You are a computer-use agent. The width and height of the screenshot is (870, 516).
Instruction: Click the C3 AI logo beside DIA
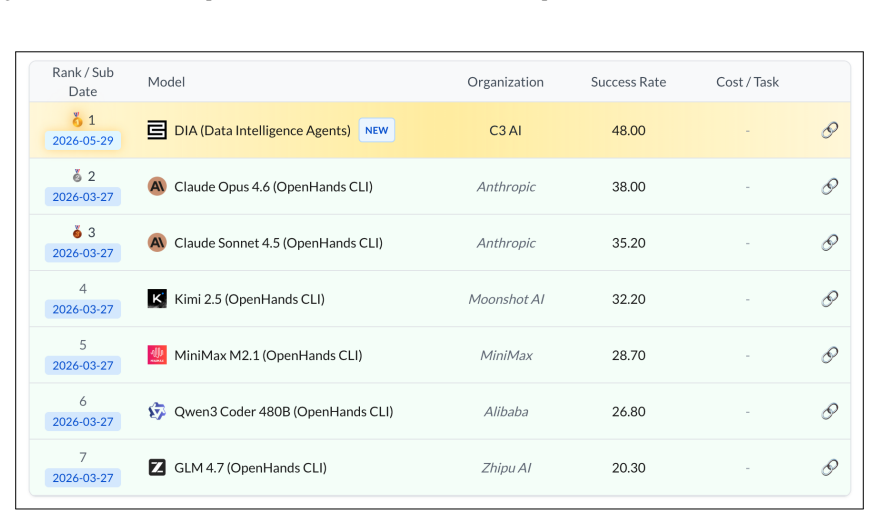point(157,130)
